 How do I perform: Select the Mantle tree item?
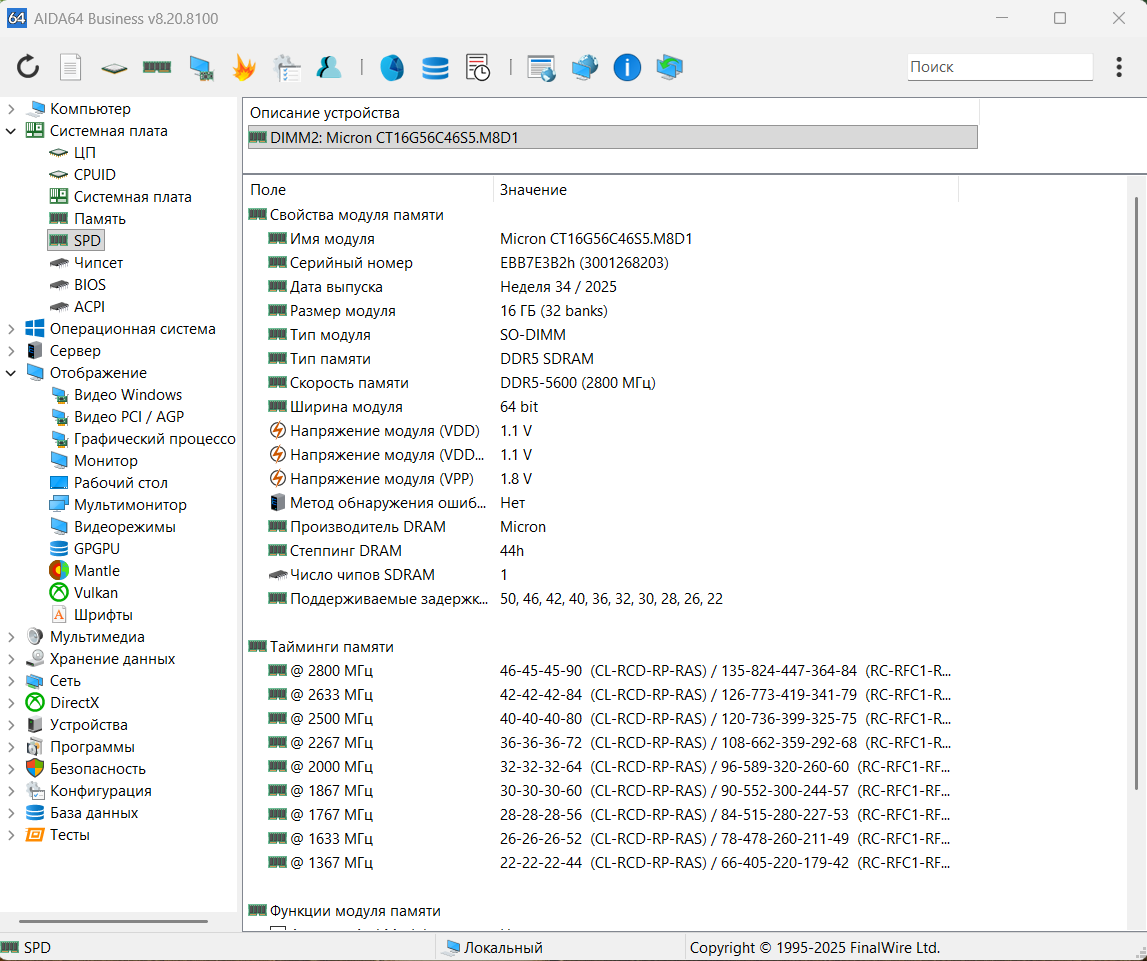[97, 570]
